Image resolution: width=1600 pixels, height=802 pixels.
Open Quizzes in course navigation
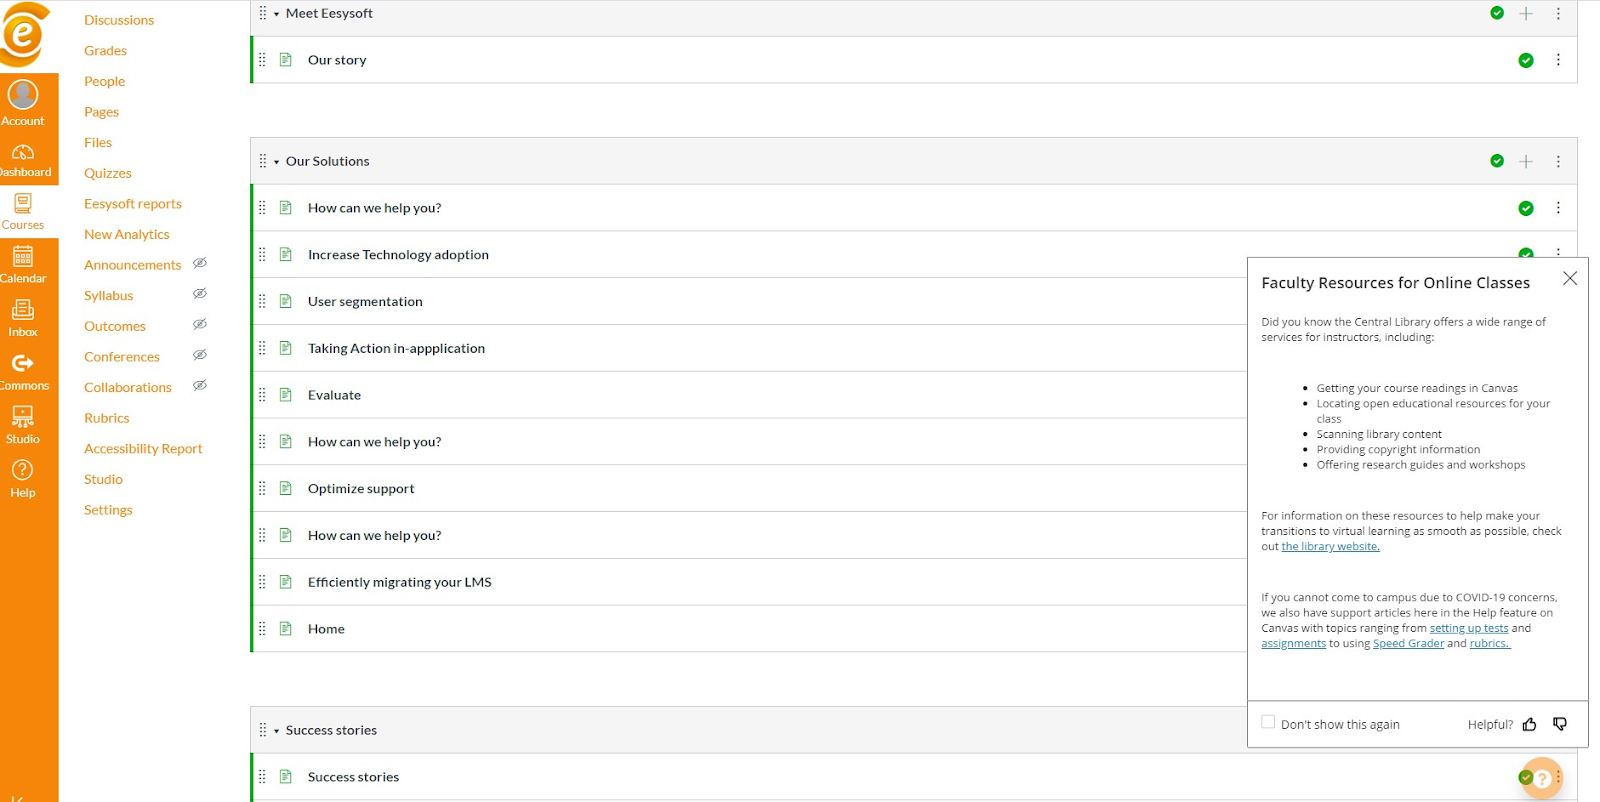tap(108, 173)
